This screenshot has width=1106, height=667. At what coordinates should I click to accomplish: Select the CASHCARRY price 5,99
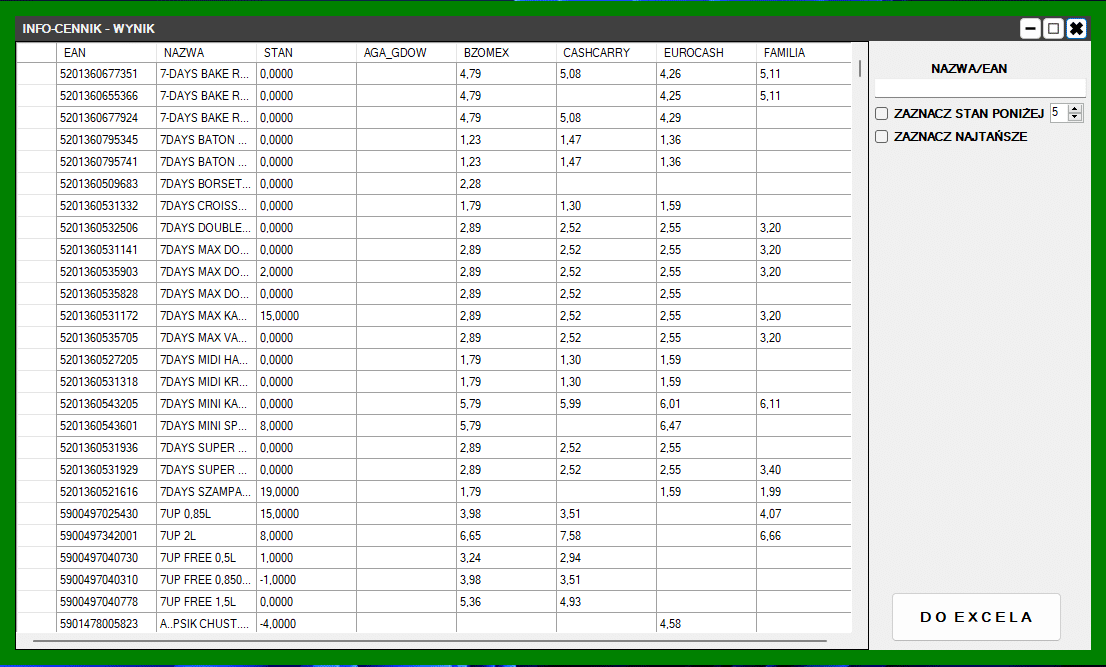(x=606, y=404)
